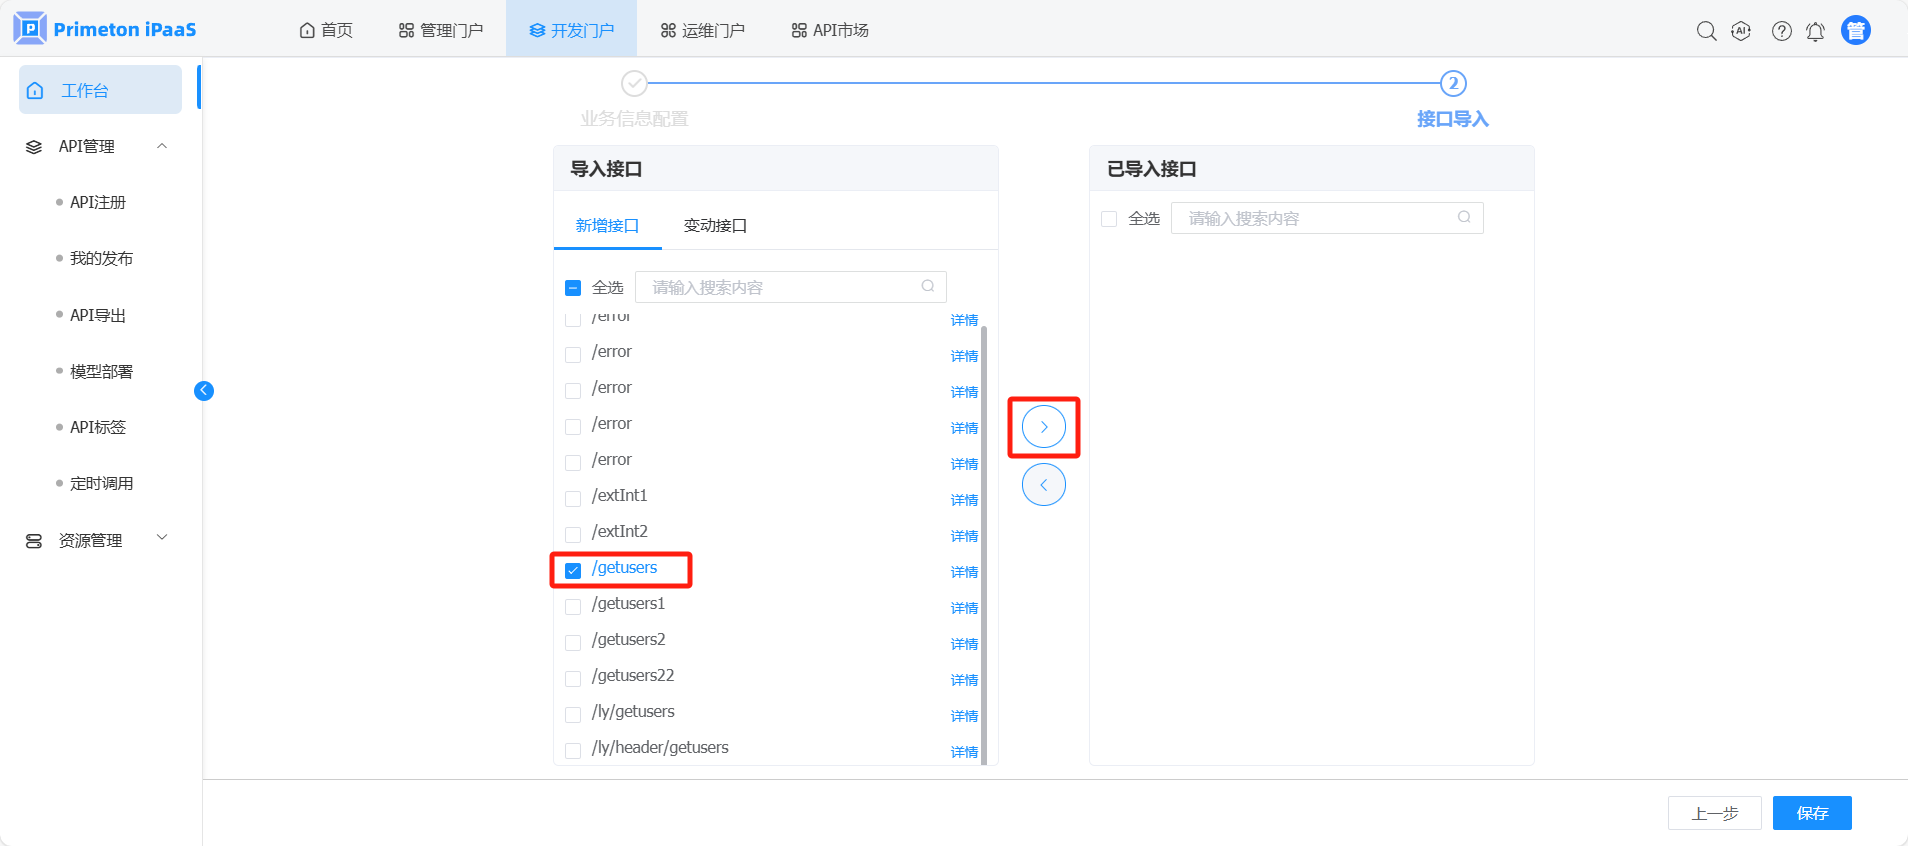Click the interface list vertical scrollbar
Screen dimensions: 1908x846
click(984, 540)
